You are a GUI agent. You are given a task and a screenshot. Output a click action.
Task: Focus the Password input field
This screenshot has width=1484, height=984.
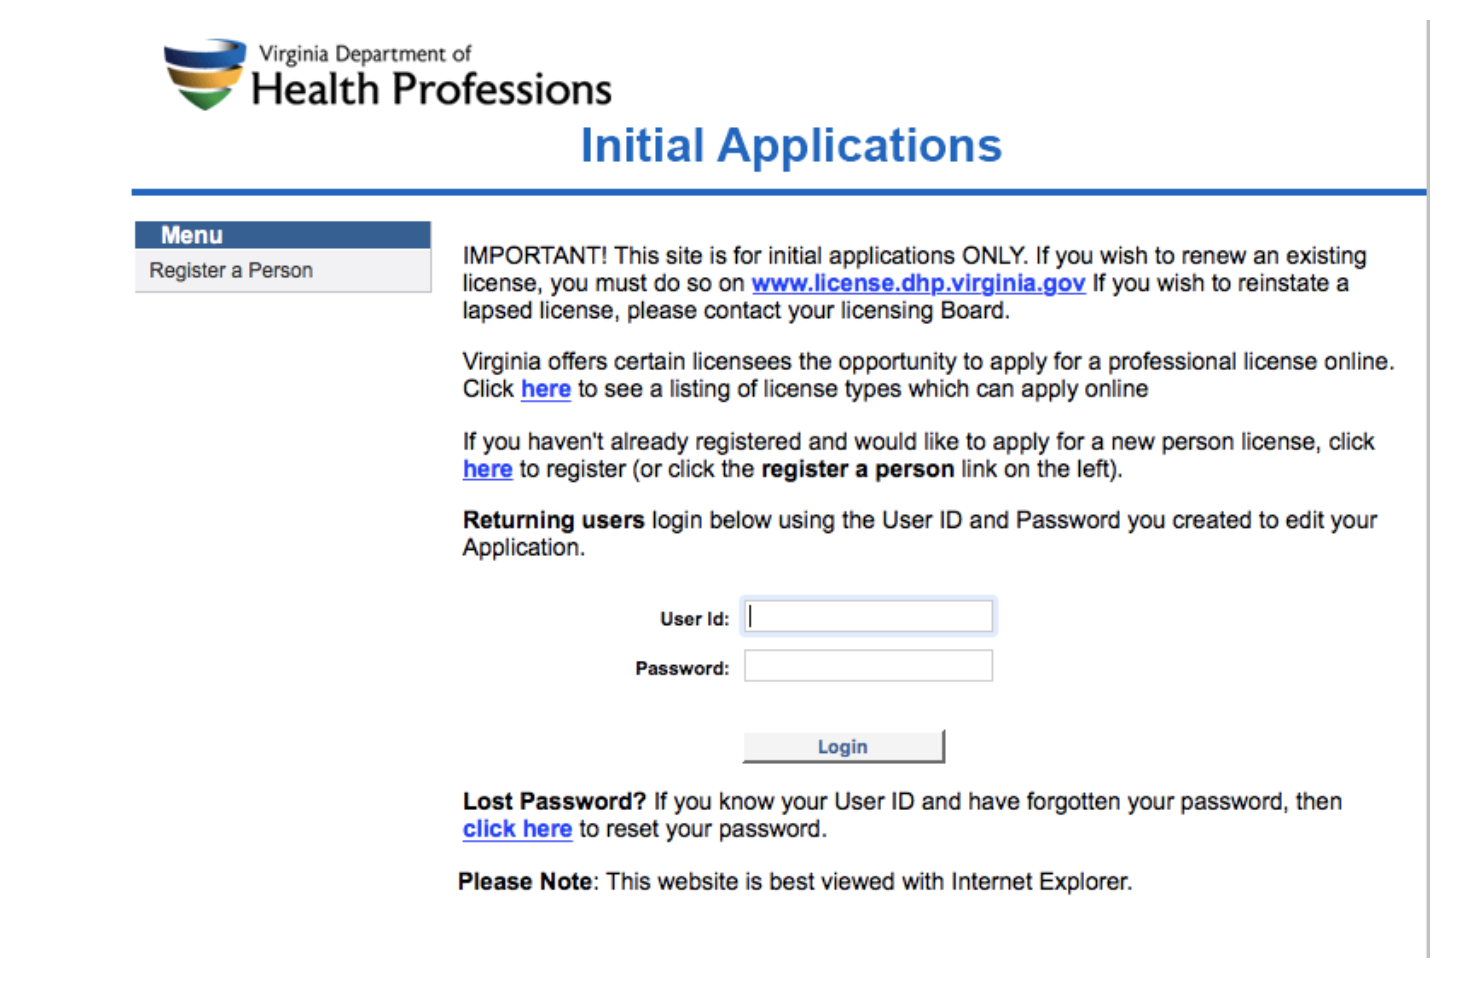pyautogui.click(x=868, y=666)
